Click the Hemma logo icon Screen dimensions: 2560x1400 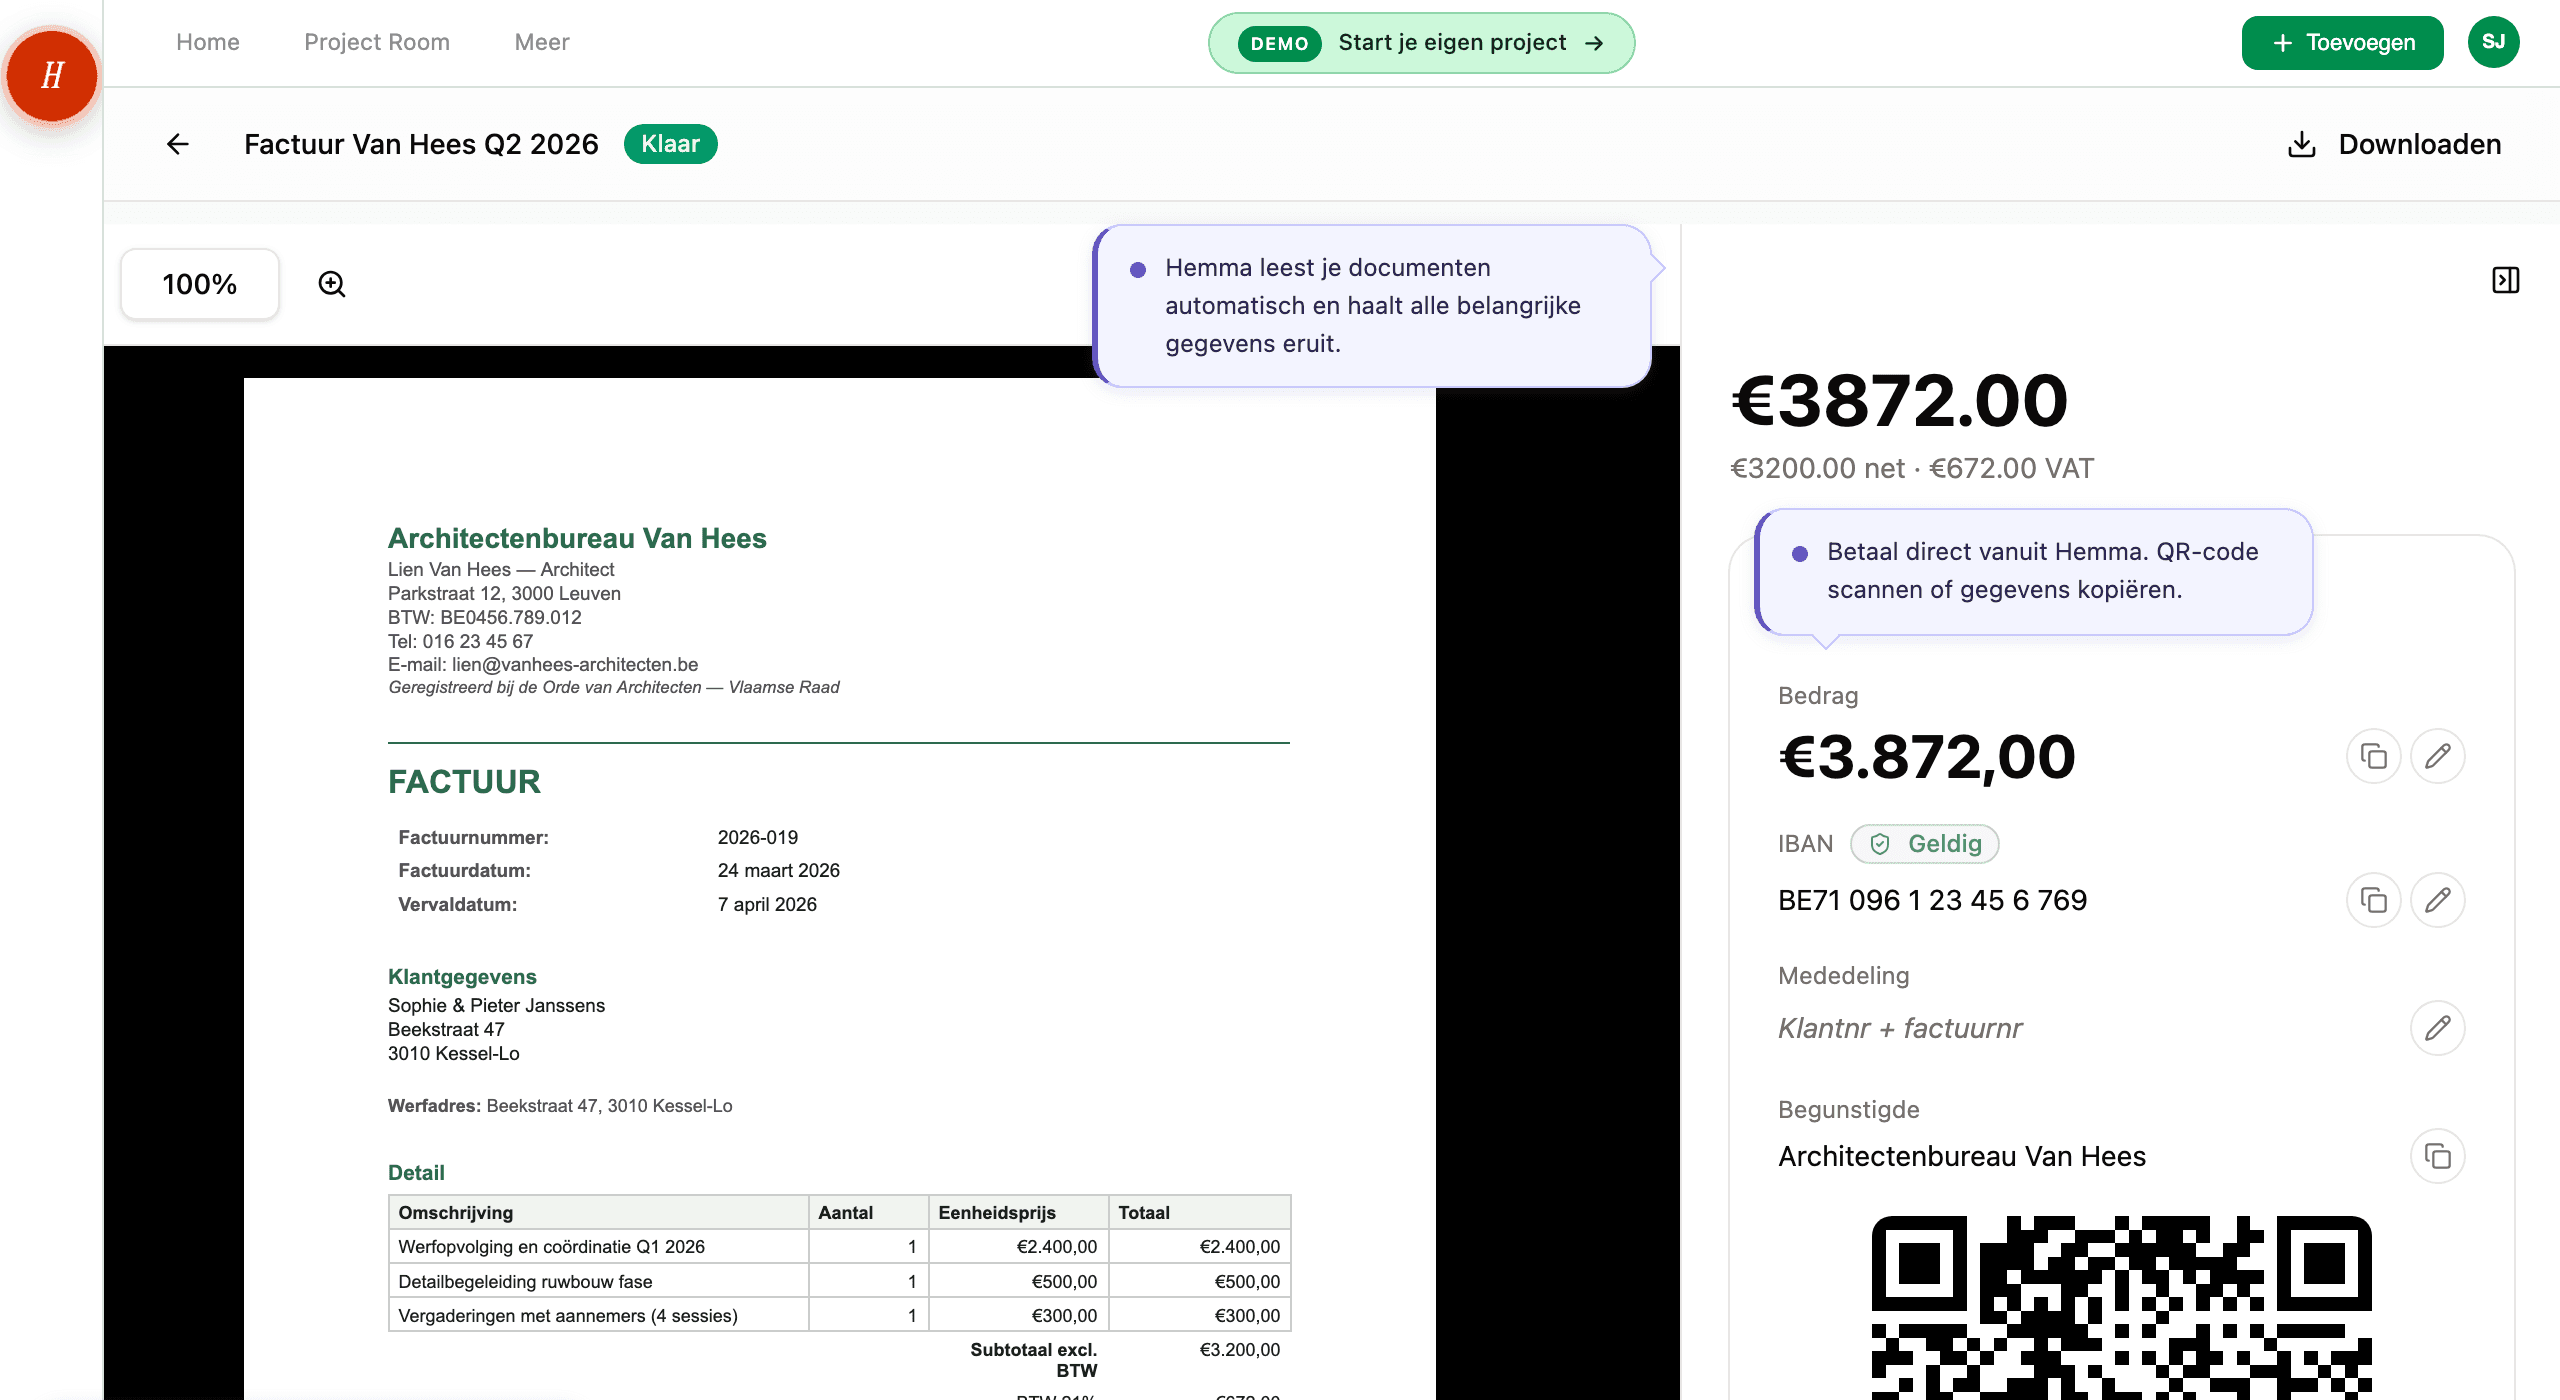point(52,76)
